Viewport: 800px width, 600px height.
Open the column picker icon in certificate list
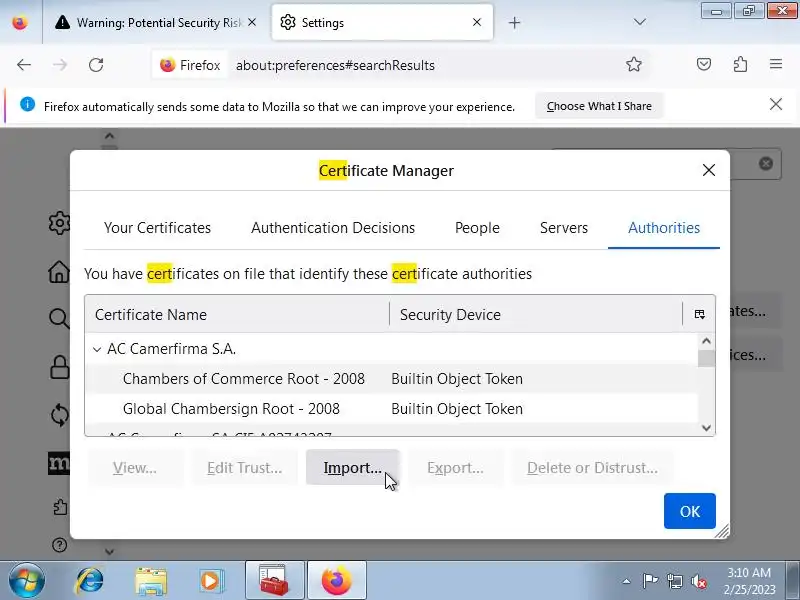pos(699,314)
